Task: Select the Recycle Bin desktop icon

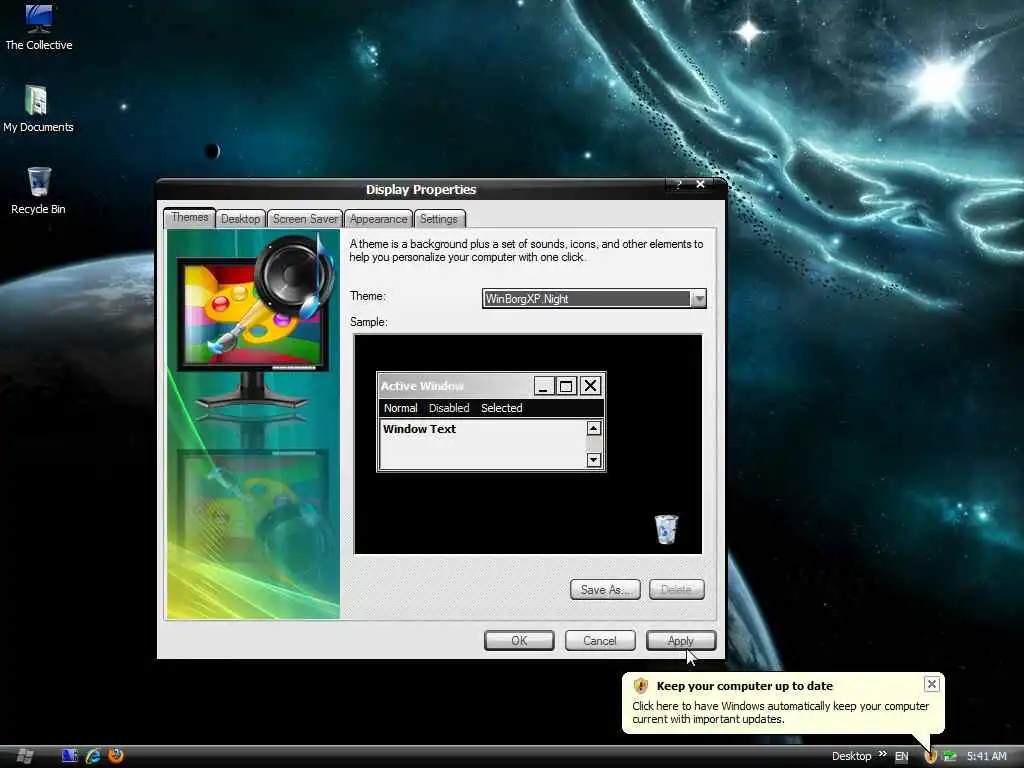Action: click(x=39, y=191)
